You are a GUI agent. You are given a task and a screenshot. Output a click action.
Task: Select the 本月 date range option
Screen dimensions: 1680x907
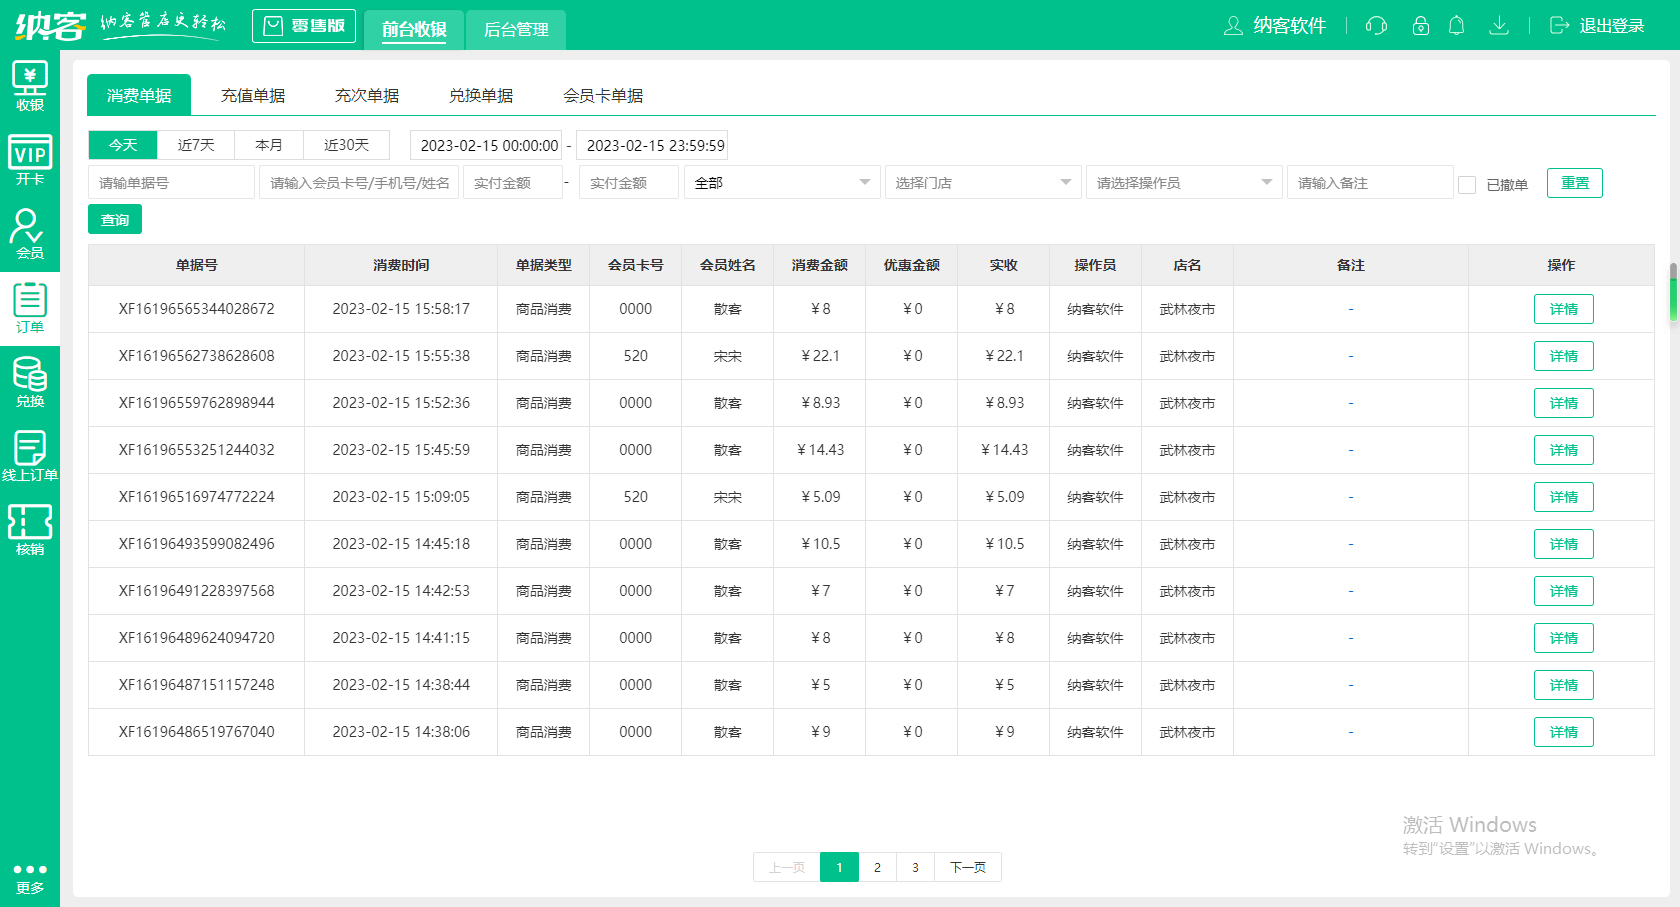(269, 145)
